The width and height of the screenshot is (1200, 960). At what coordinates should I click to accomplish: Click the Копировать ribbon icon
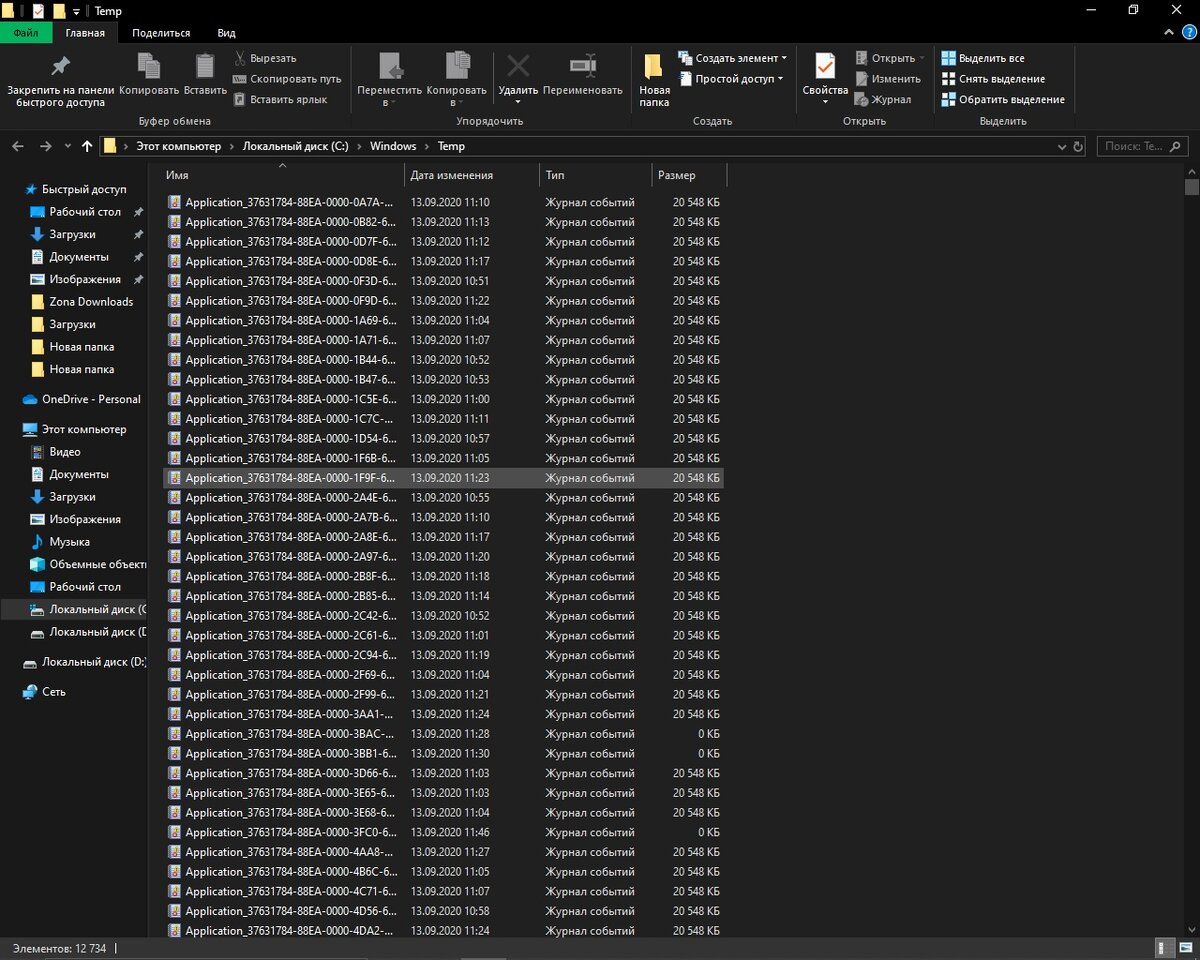click(x=149, y=76)
